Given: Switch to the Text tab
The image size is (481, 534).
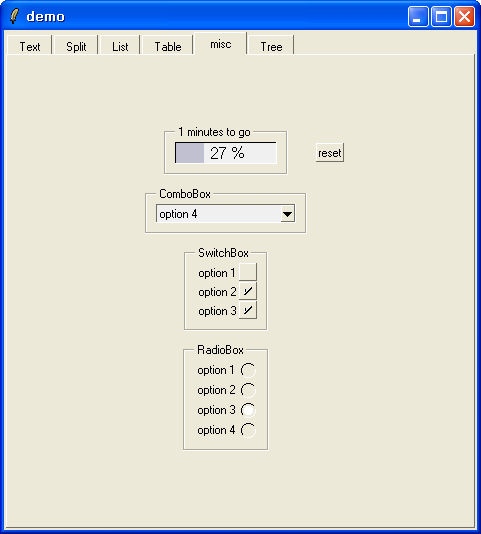Looking at the screenshot, I should click(x=30, y=45).
